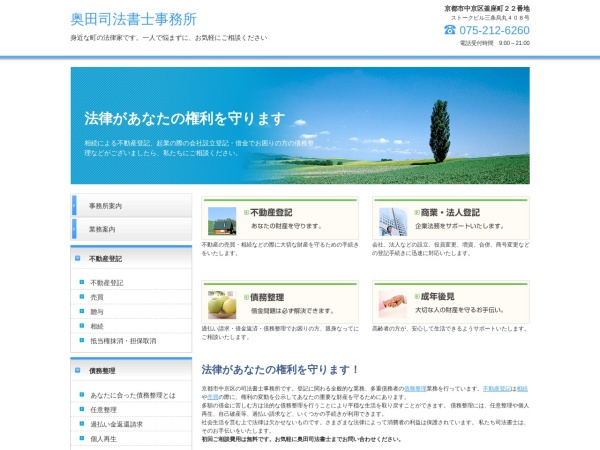Click the holding hands thumbnail in 成年後見 card
The image size is (600, 450).
click(393, 304)
